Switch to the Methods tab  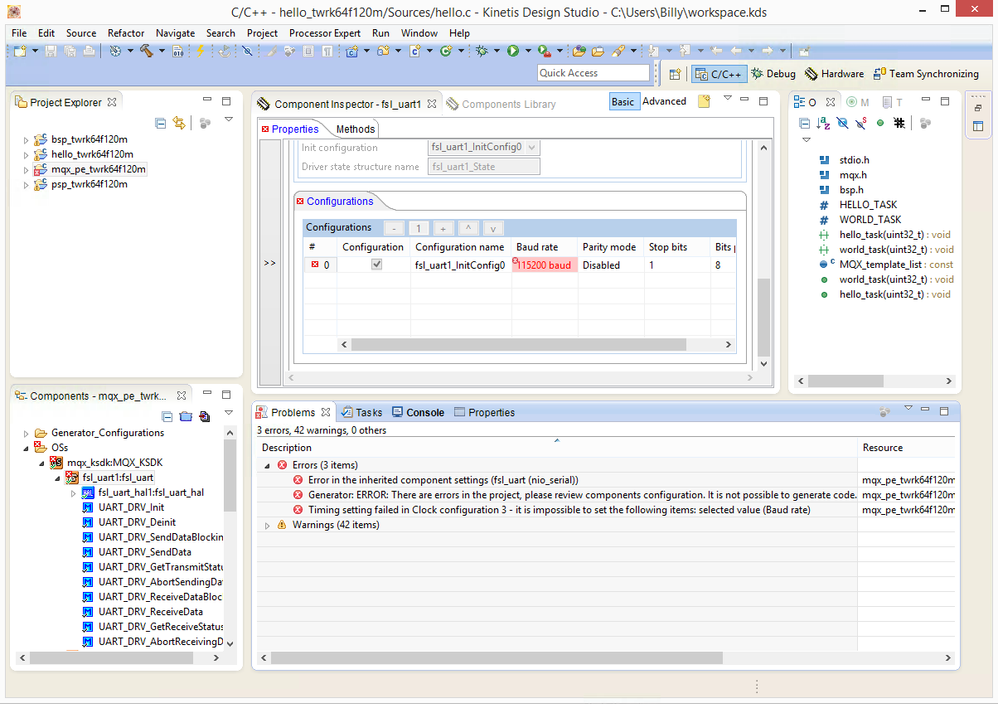tap(355, 129)
